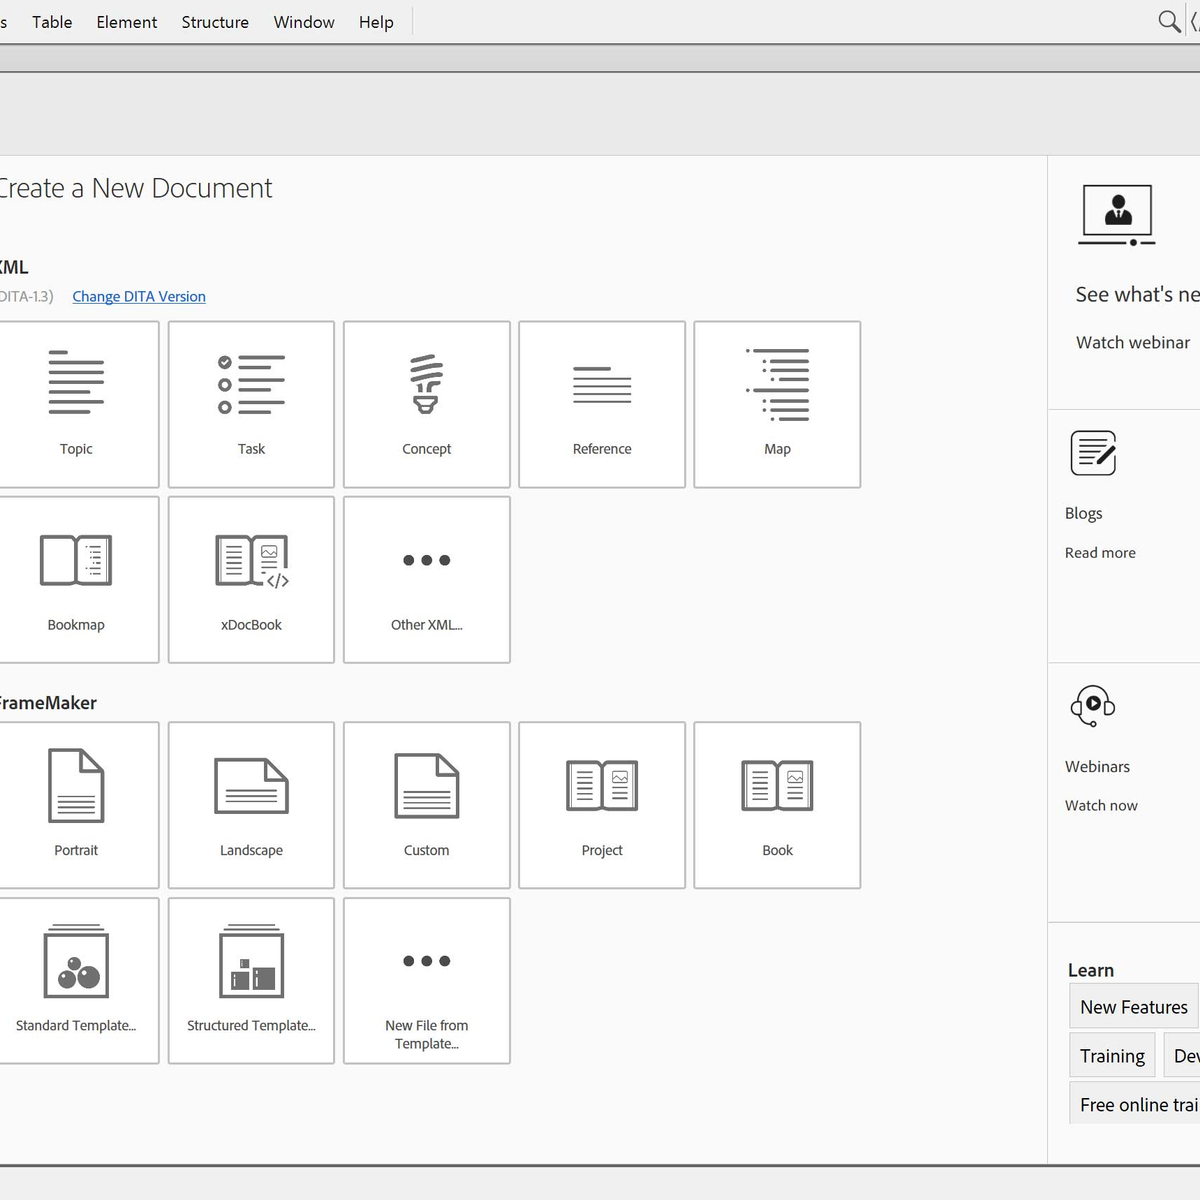This screenshot has height=1200, width=1200.
Task: Open the Structure menu
Action: pyautogui.click(x=215, y=22)
